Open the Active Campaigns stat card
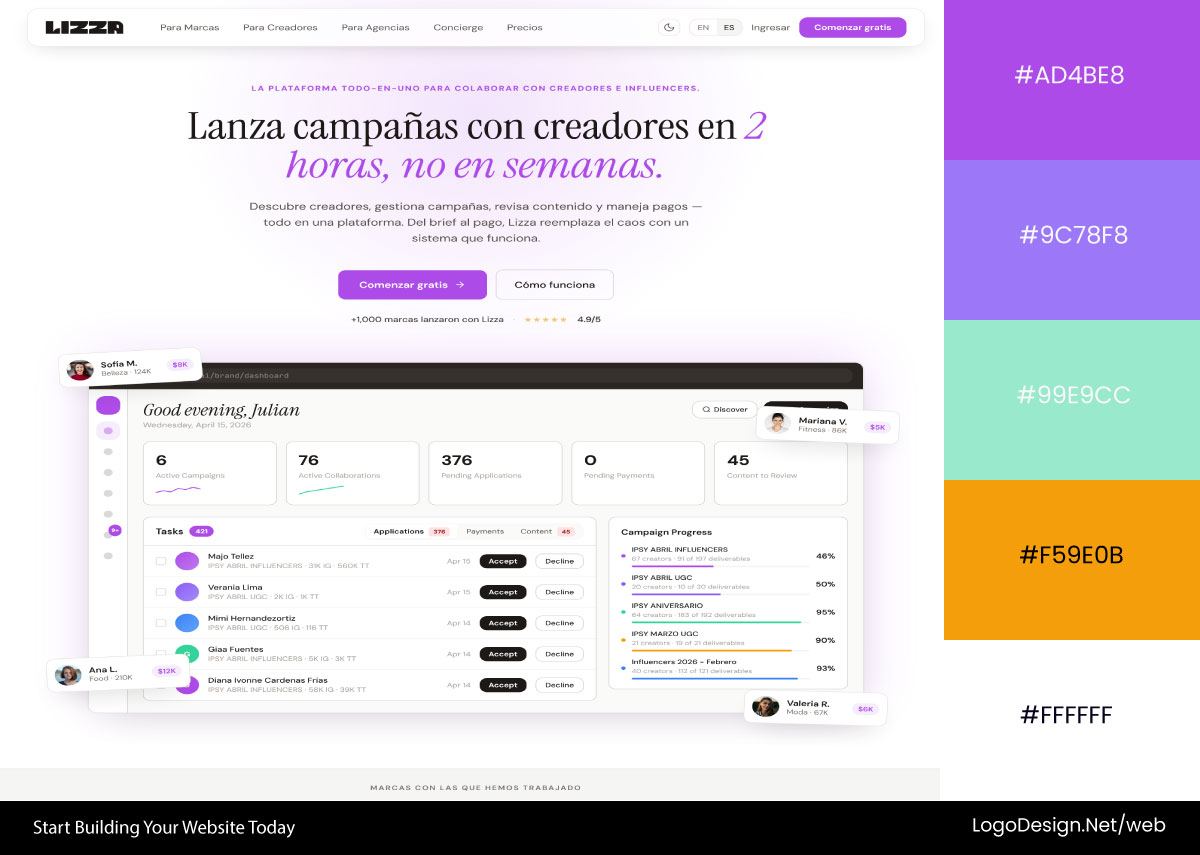 tap(210, 473)
